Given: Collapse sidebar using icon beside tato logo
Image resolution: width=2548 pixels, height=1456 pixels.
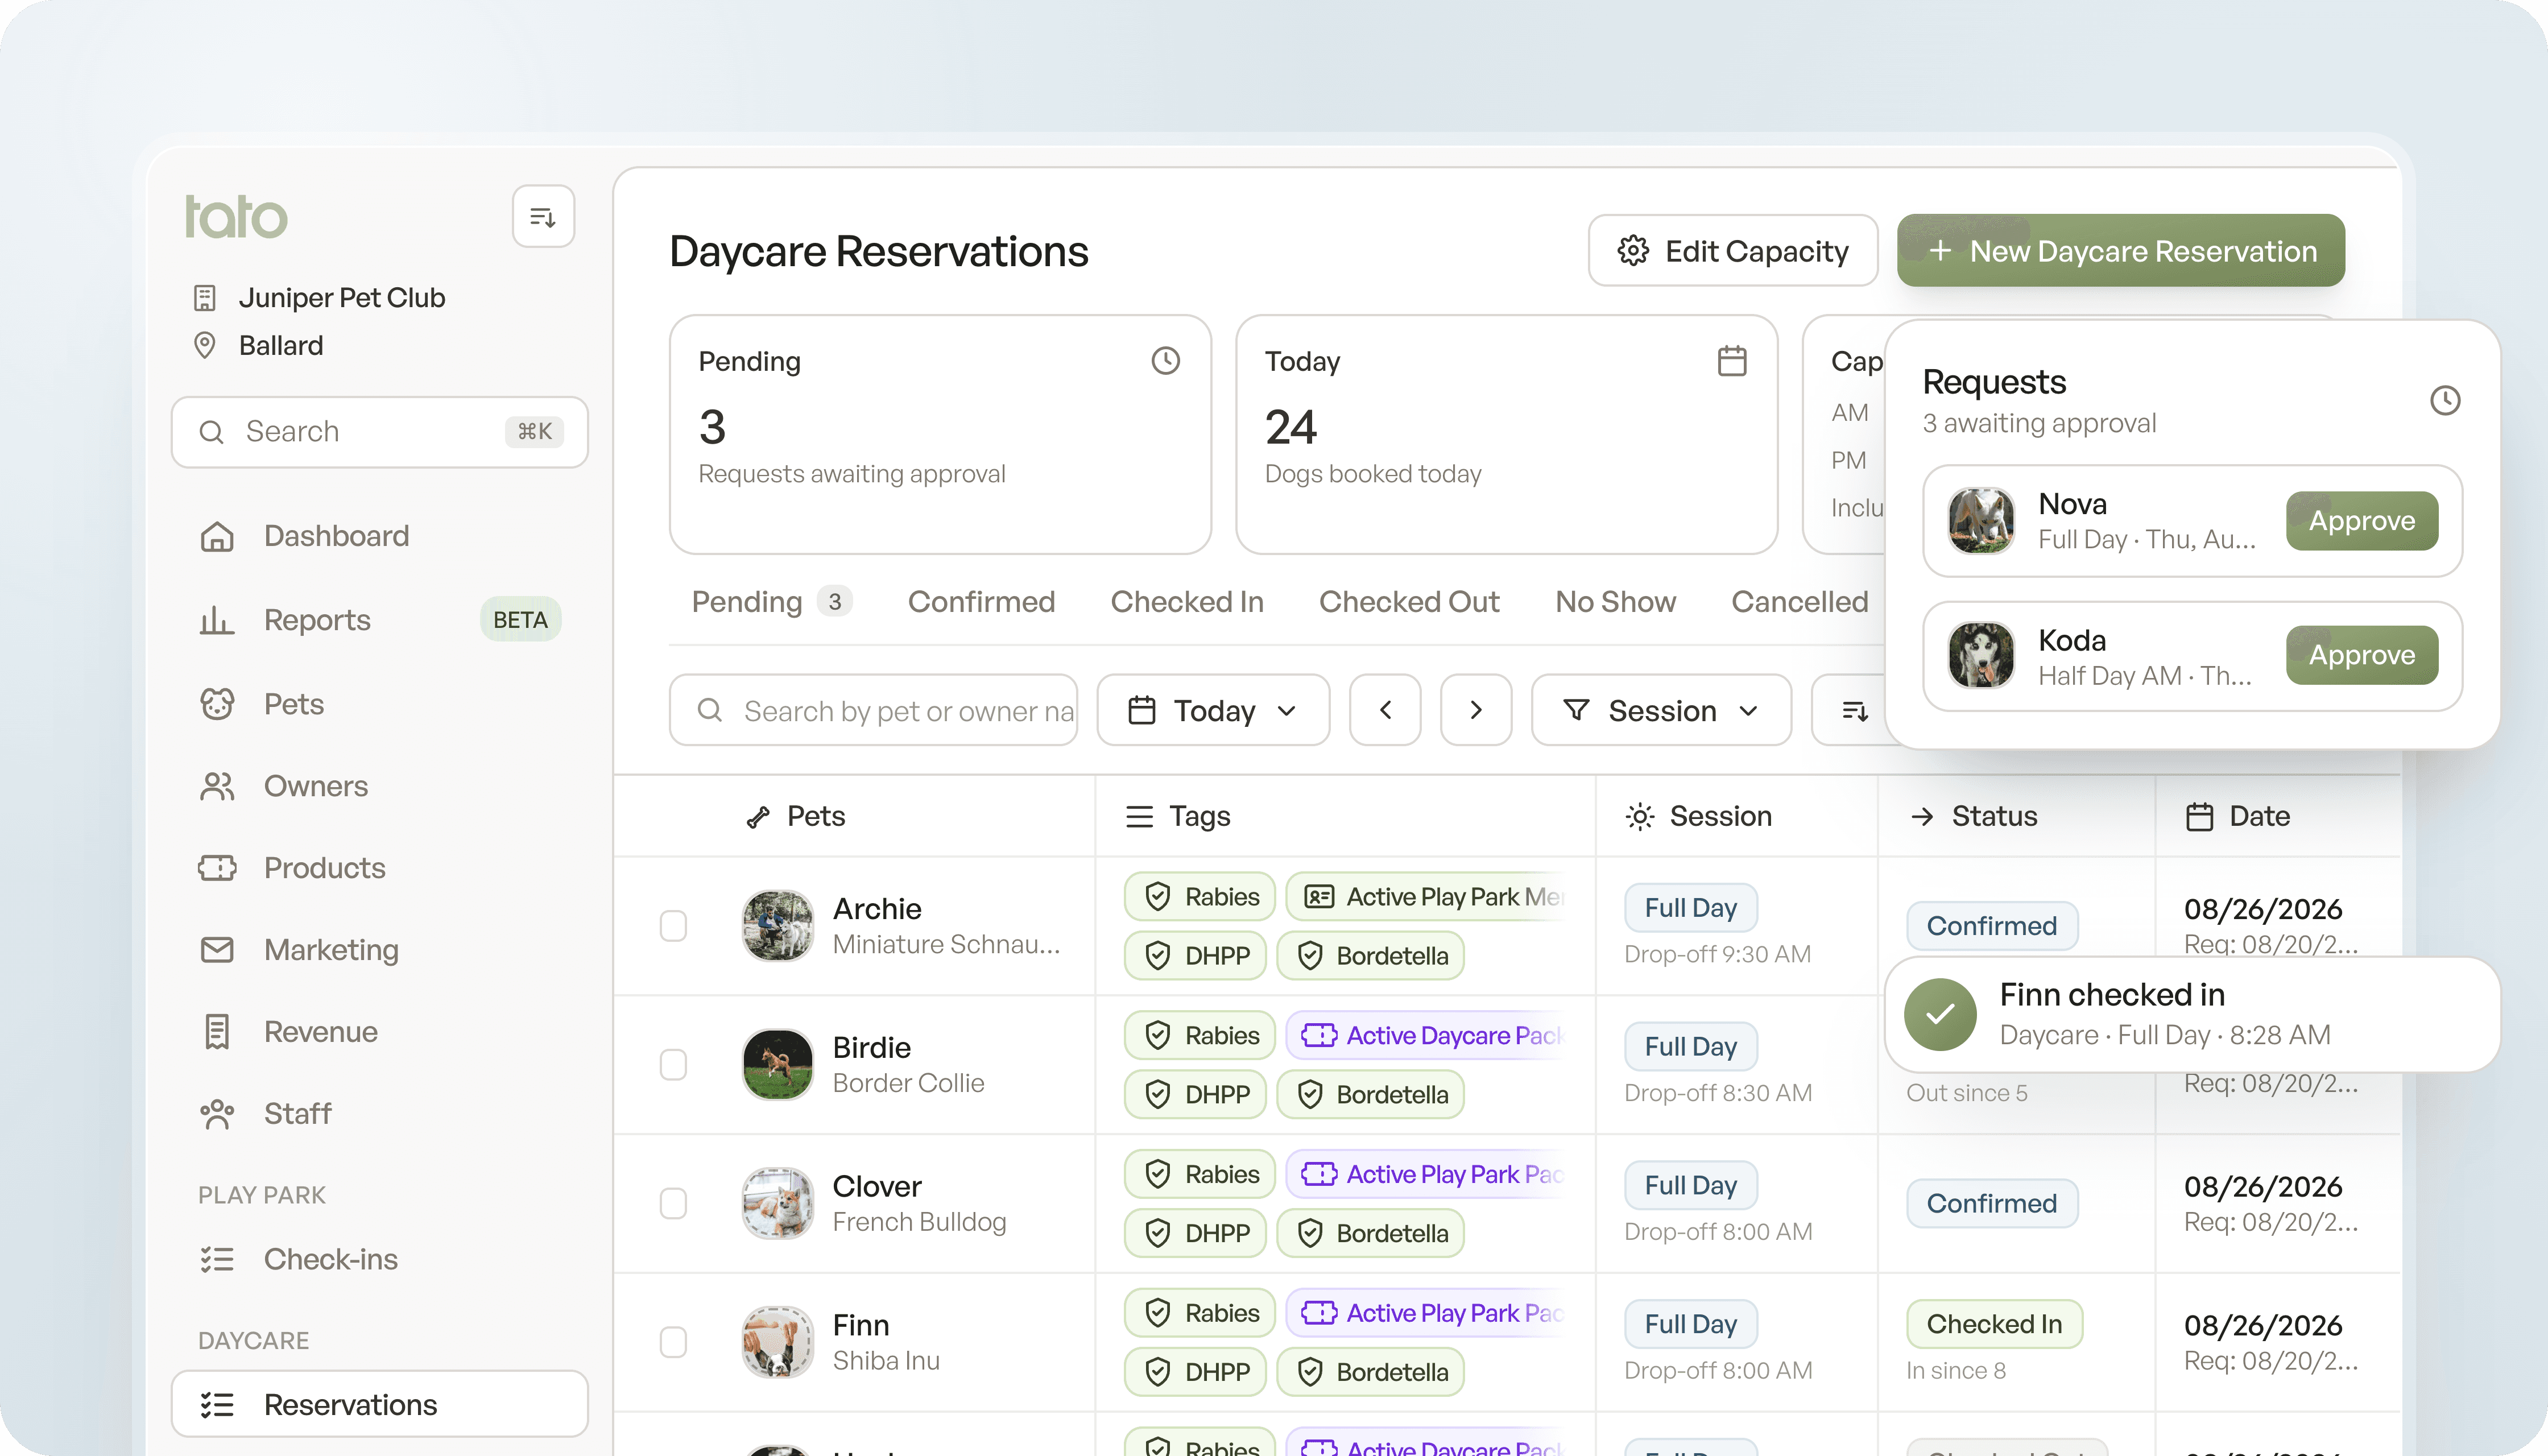Looking at the screenshot, I should [543, 216].
